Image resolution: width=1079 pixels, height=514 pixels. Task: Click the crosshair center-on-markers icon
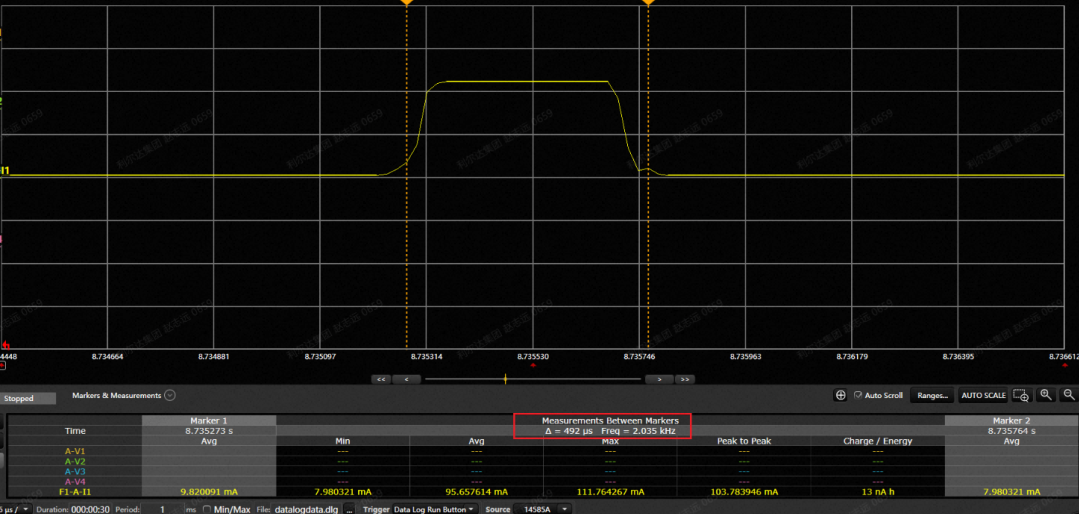840,395
